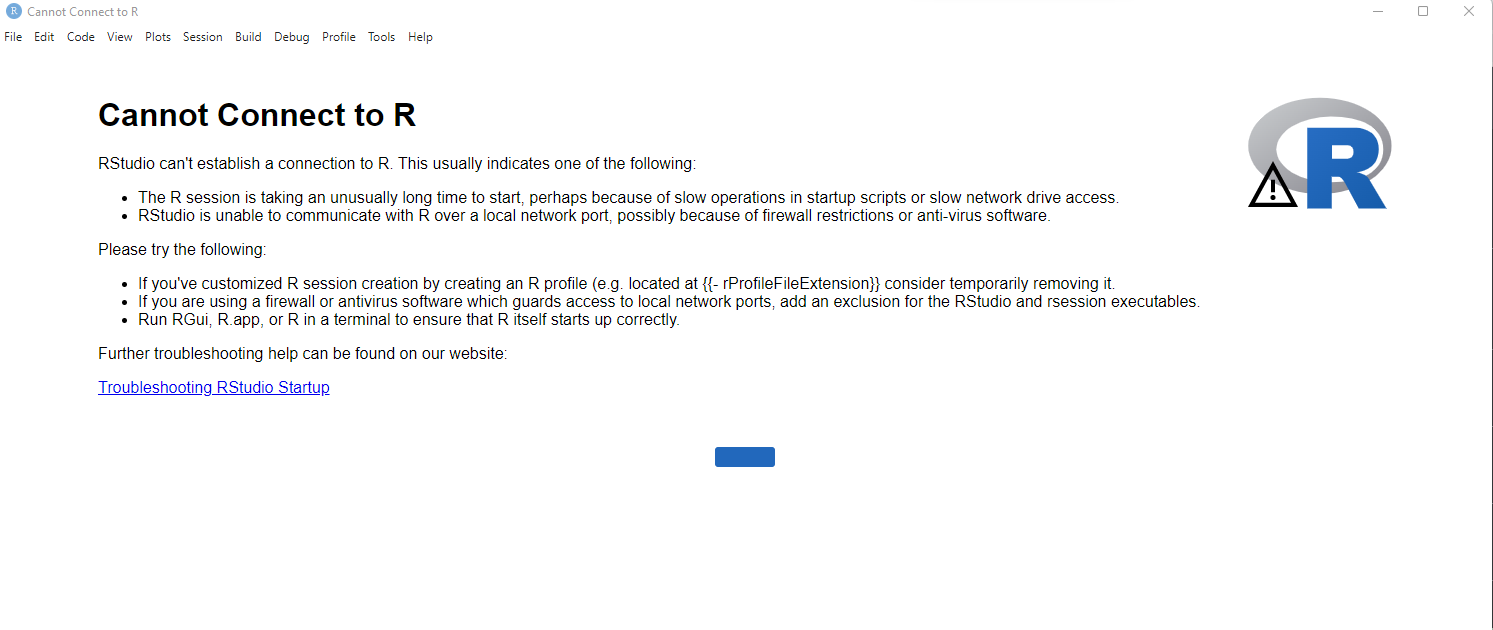The image size is (1493, 630).
Task: Open the Tools menu
Action: pyautogui.click(x=381, y=36)
